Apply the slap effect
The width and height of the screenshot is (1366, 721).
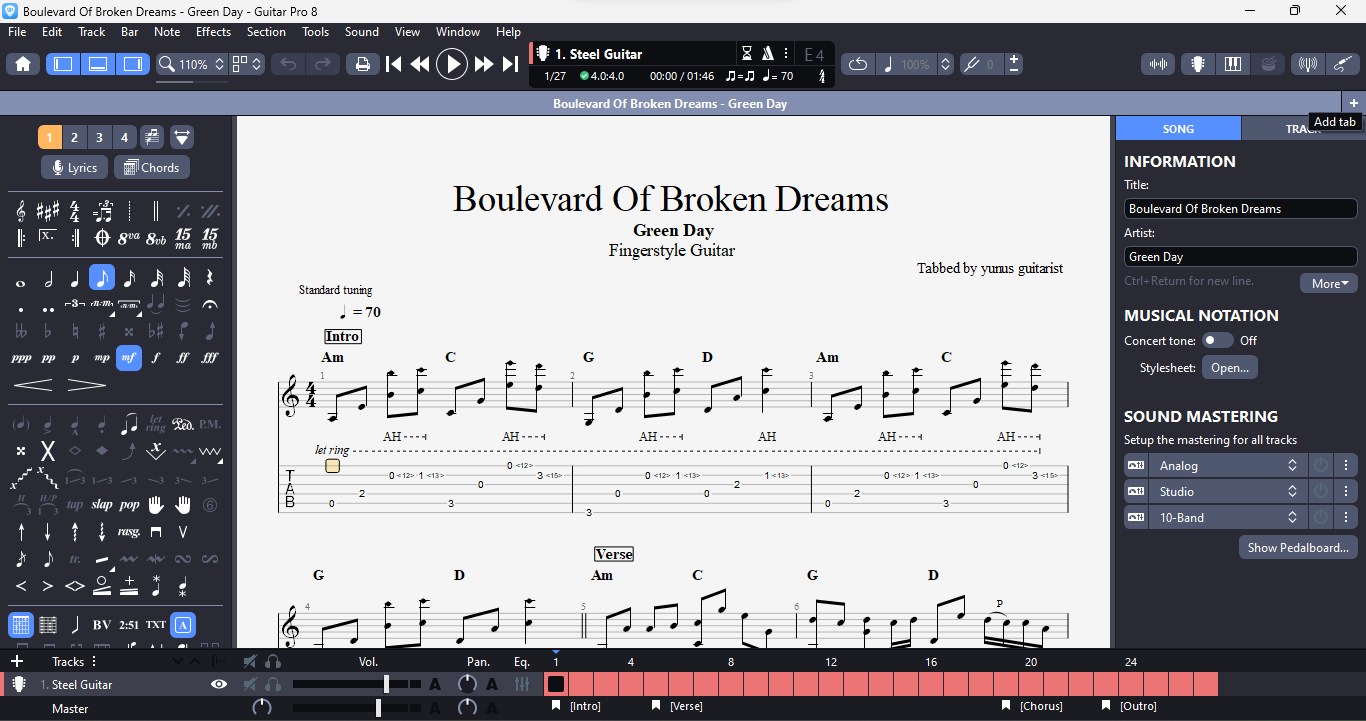click(x=102, y=505)
